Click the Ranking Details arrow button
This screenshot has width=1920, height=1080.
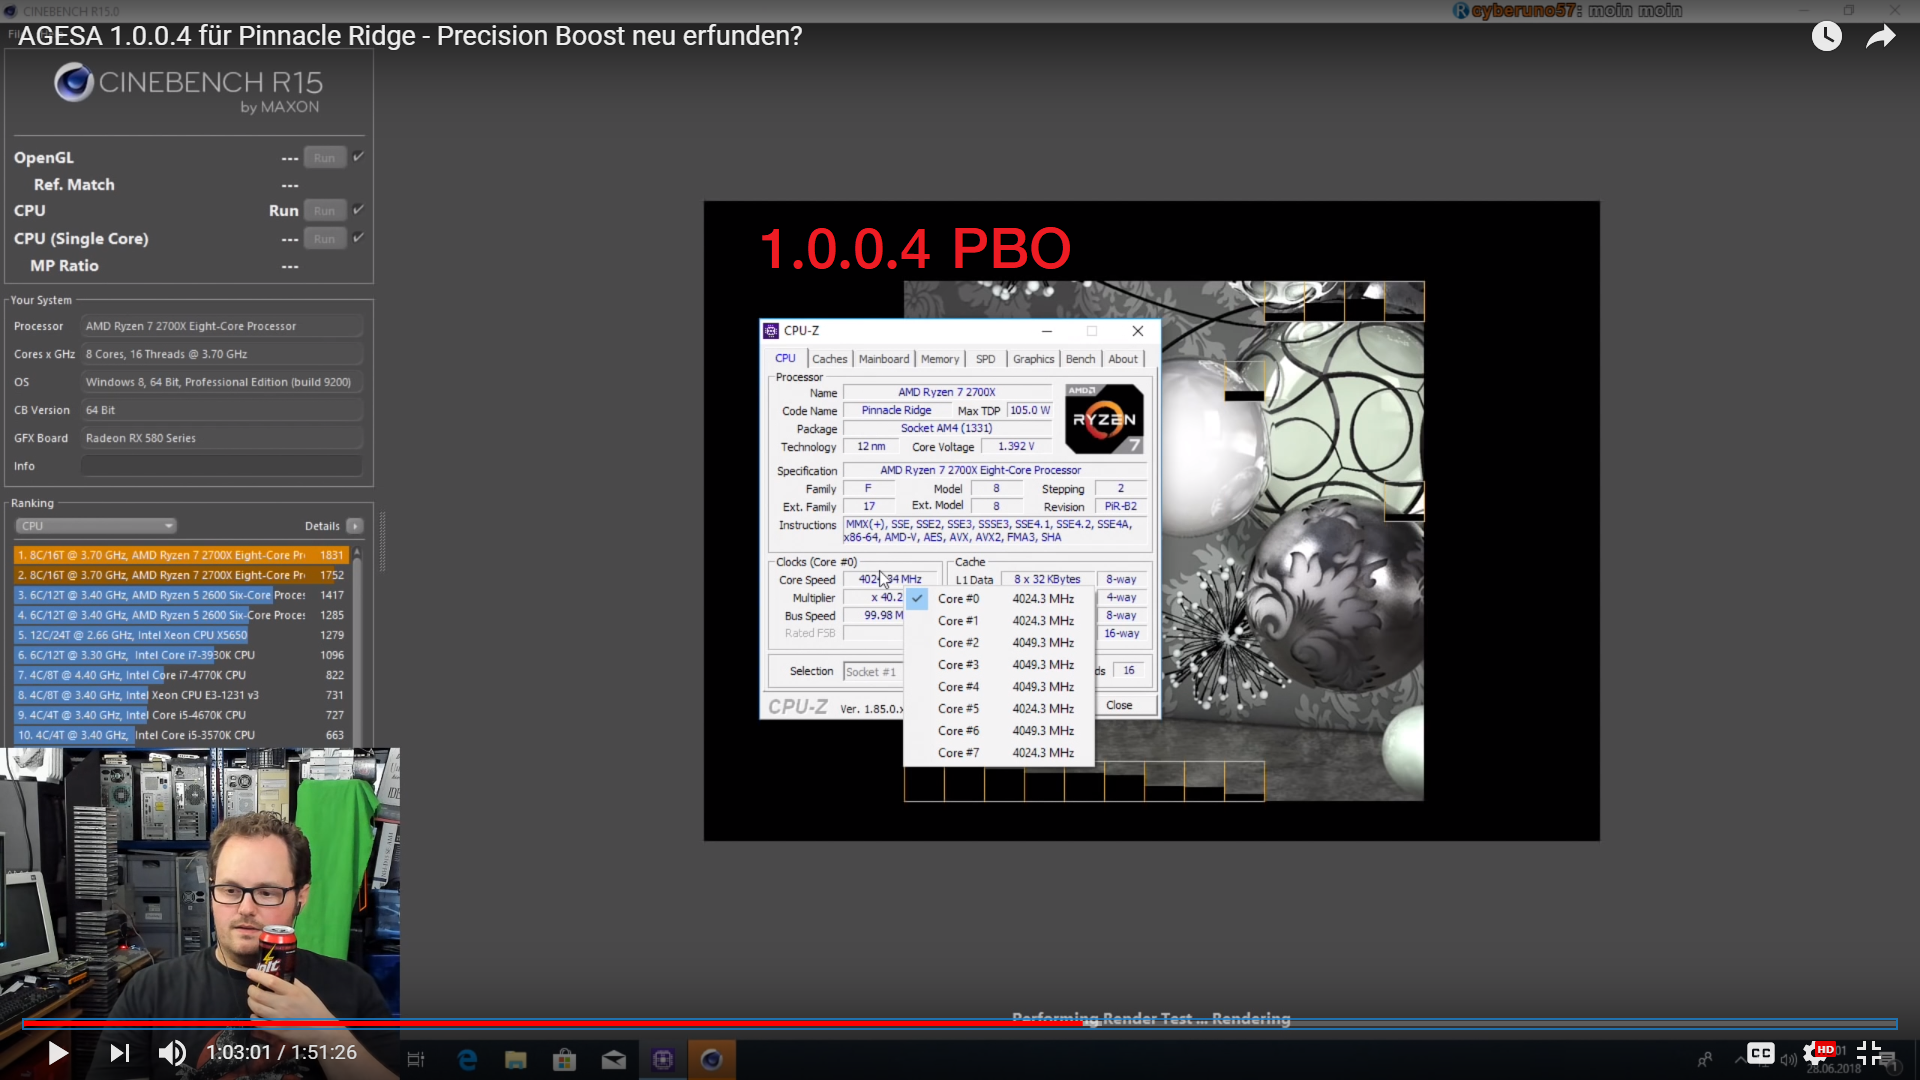[355, 526]
